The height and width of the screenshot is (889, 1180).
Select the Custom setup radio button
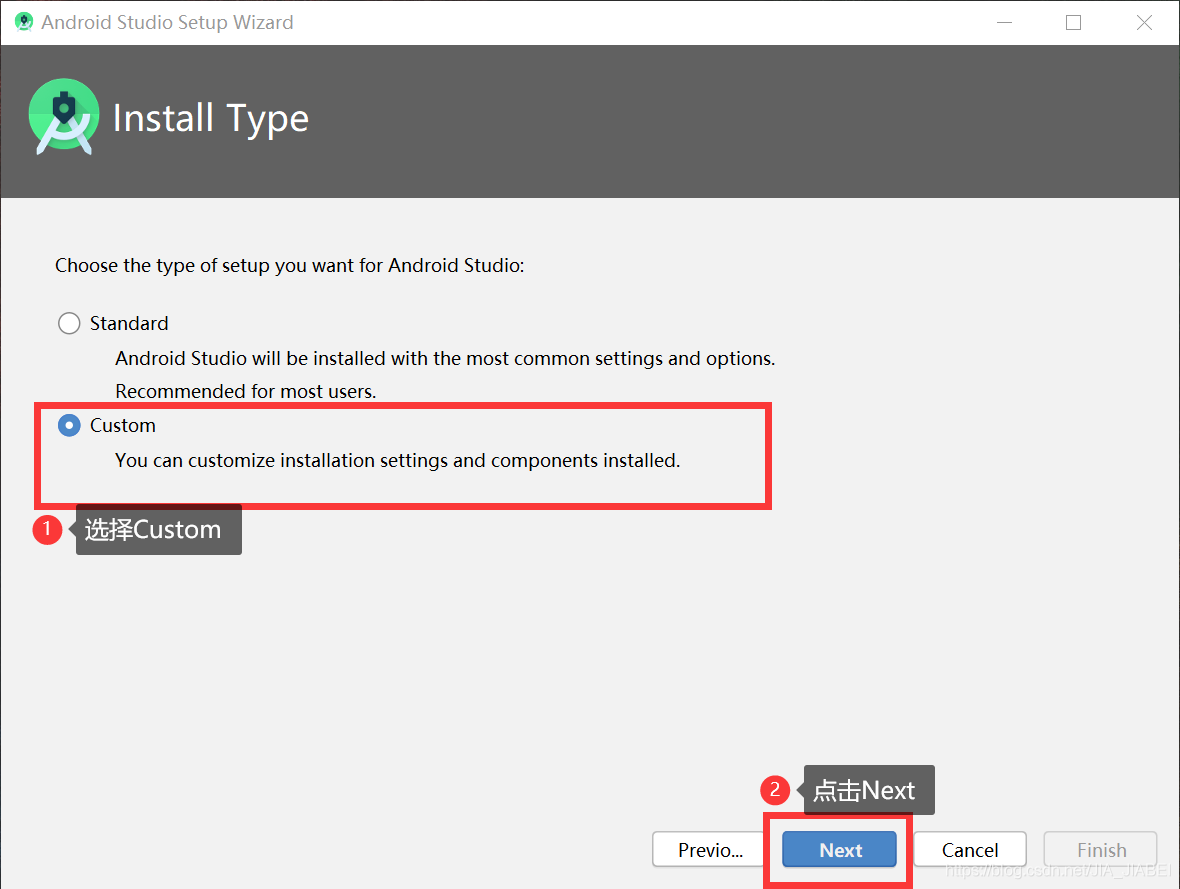(69, 425)
